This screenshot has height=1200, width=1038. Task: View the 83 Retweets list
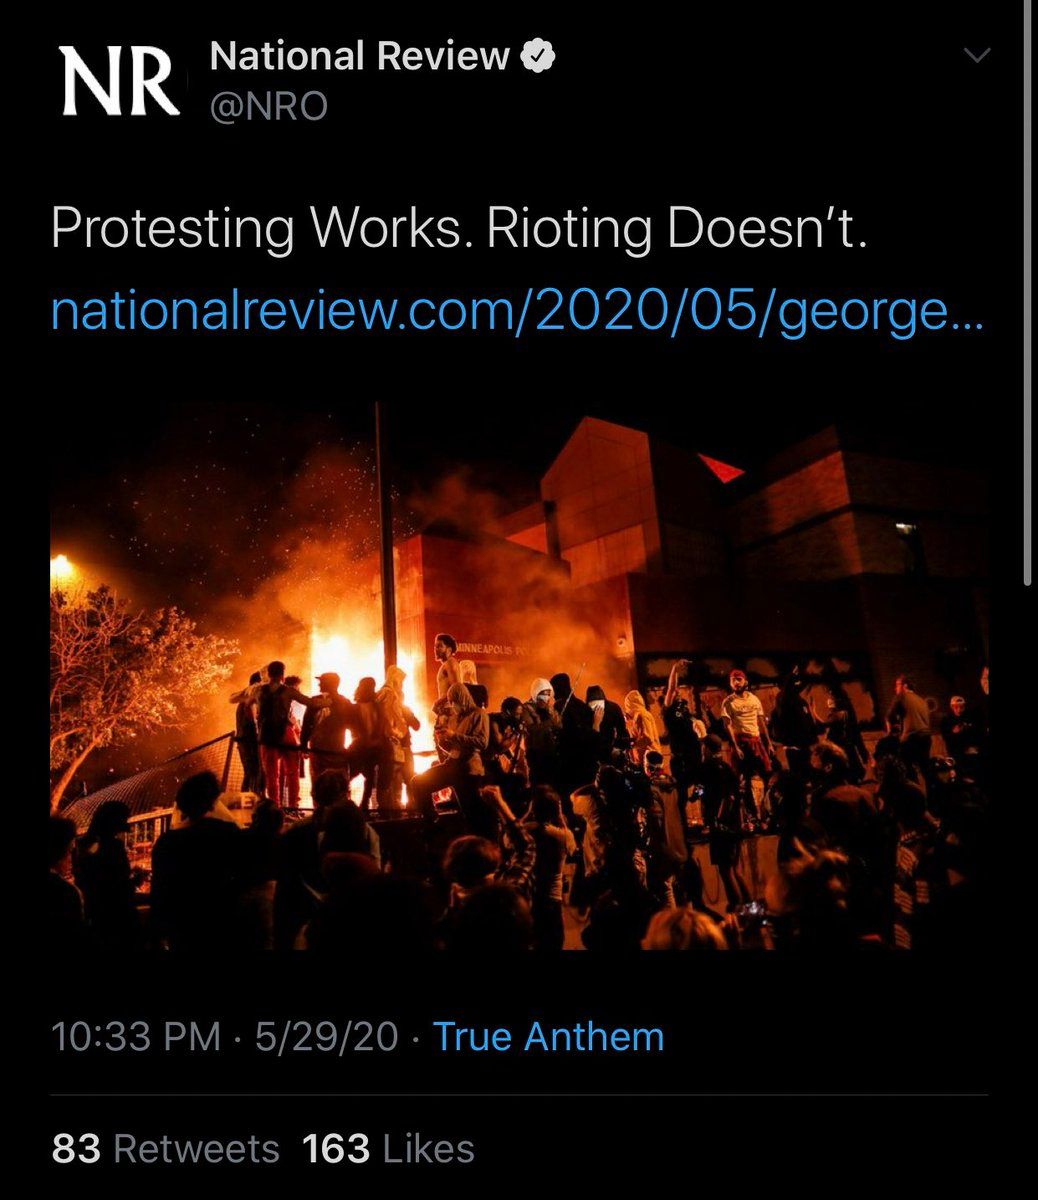click(165, 1149)
